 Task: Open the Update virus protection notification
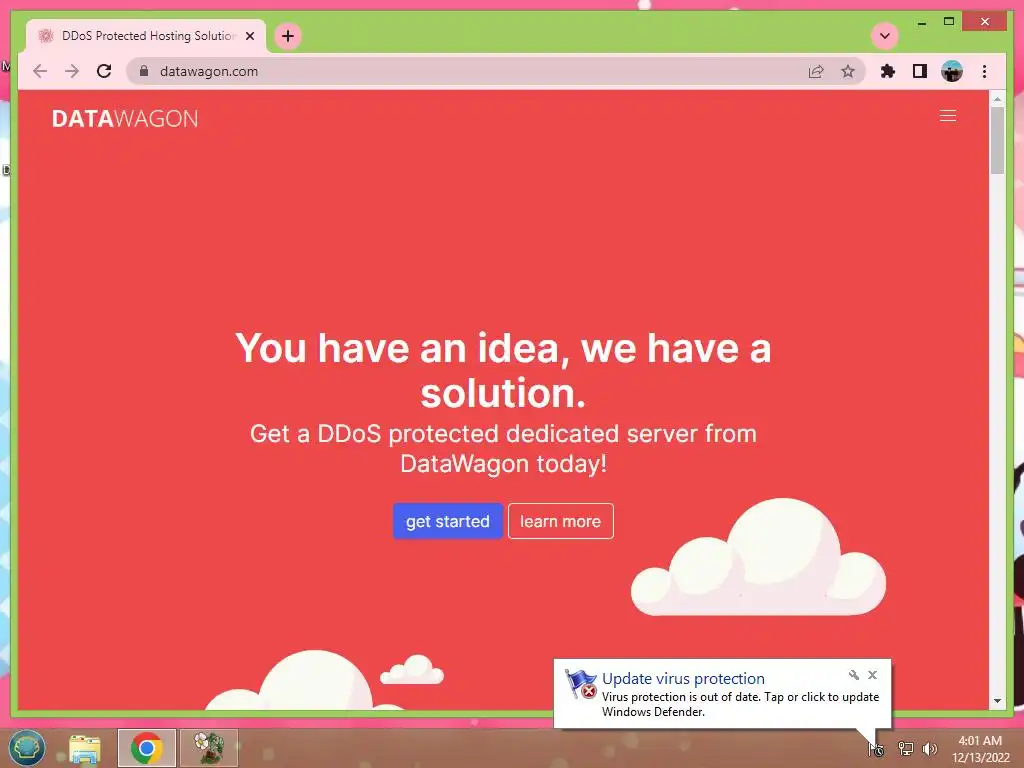coord(722,694)
